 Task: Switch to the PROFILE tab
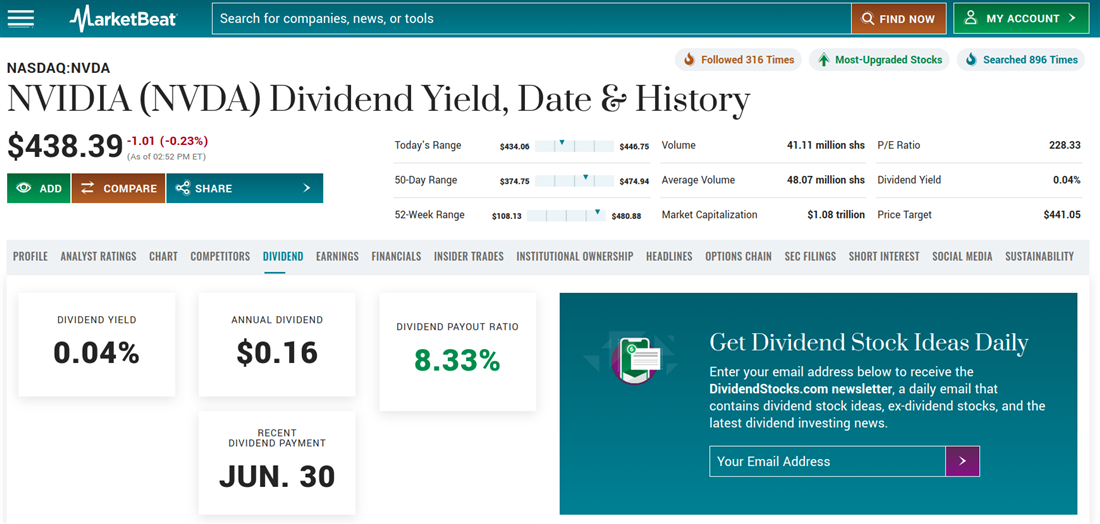[30, 257]
